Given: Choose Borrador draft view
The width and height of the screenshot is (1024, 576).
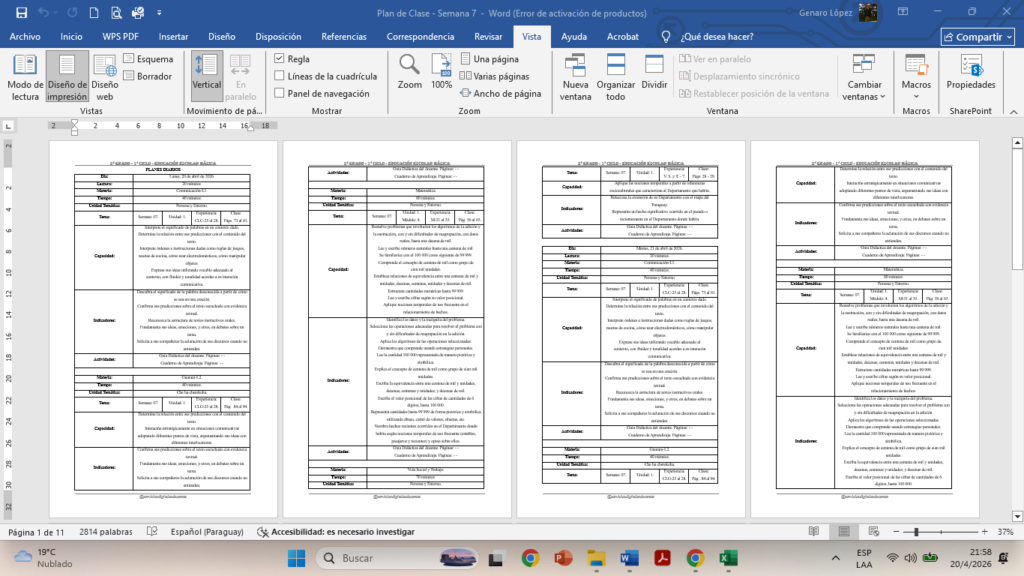Looking at the screenshot, I should pyautogui.click(x=148, y=76).
